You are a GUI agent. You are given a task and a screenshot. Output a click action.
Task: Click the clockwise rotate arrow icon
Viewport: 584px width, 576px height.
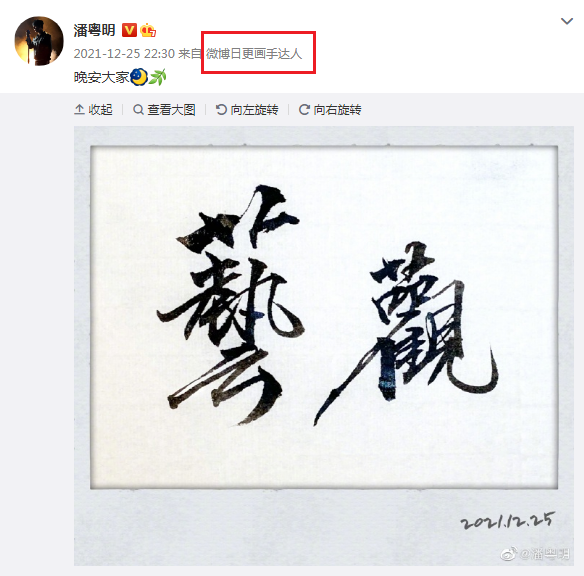coord(304,109)
